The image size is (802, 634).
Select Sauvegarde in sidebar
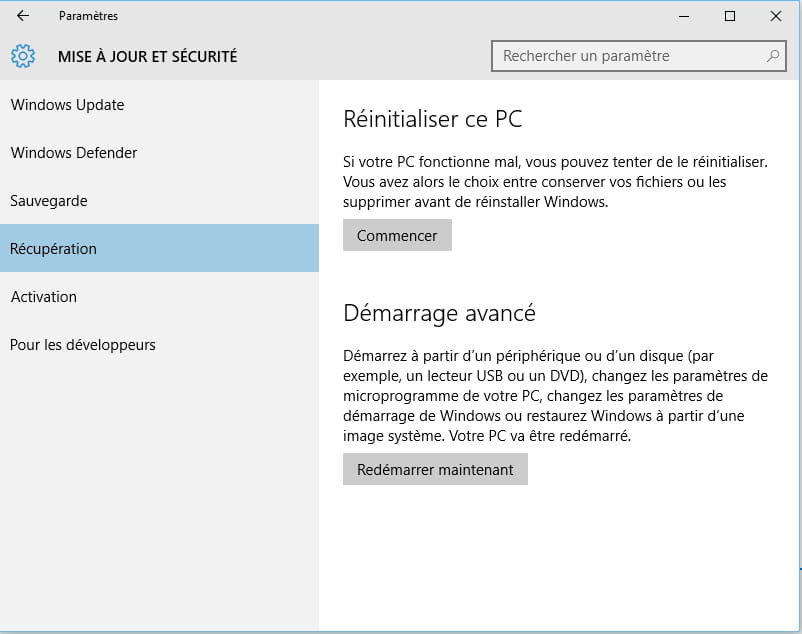tap(159, 201)
